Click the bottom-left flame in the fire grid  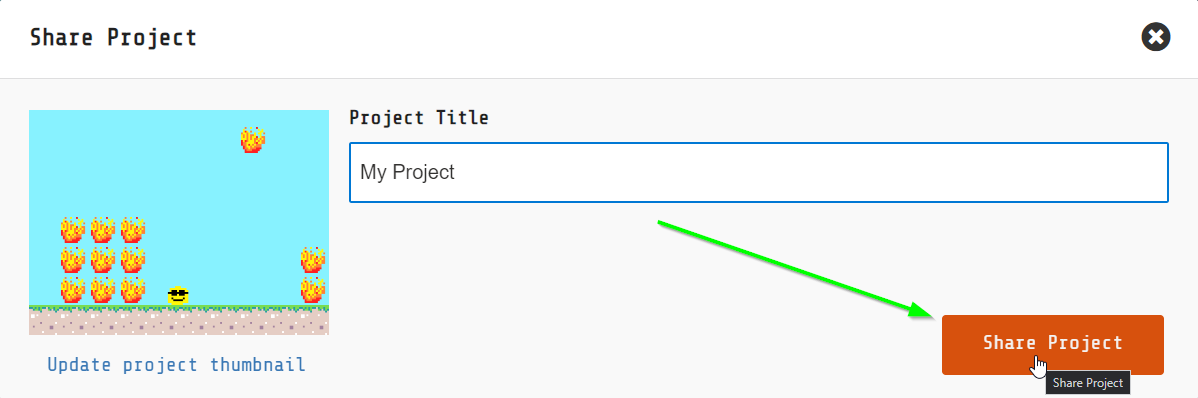pos(73,290)
